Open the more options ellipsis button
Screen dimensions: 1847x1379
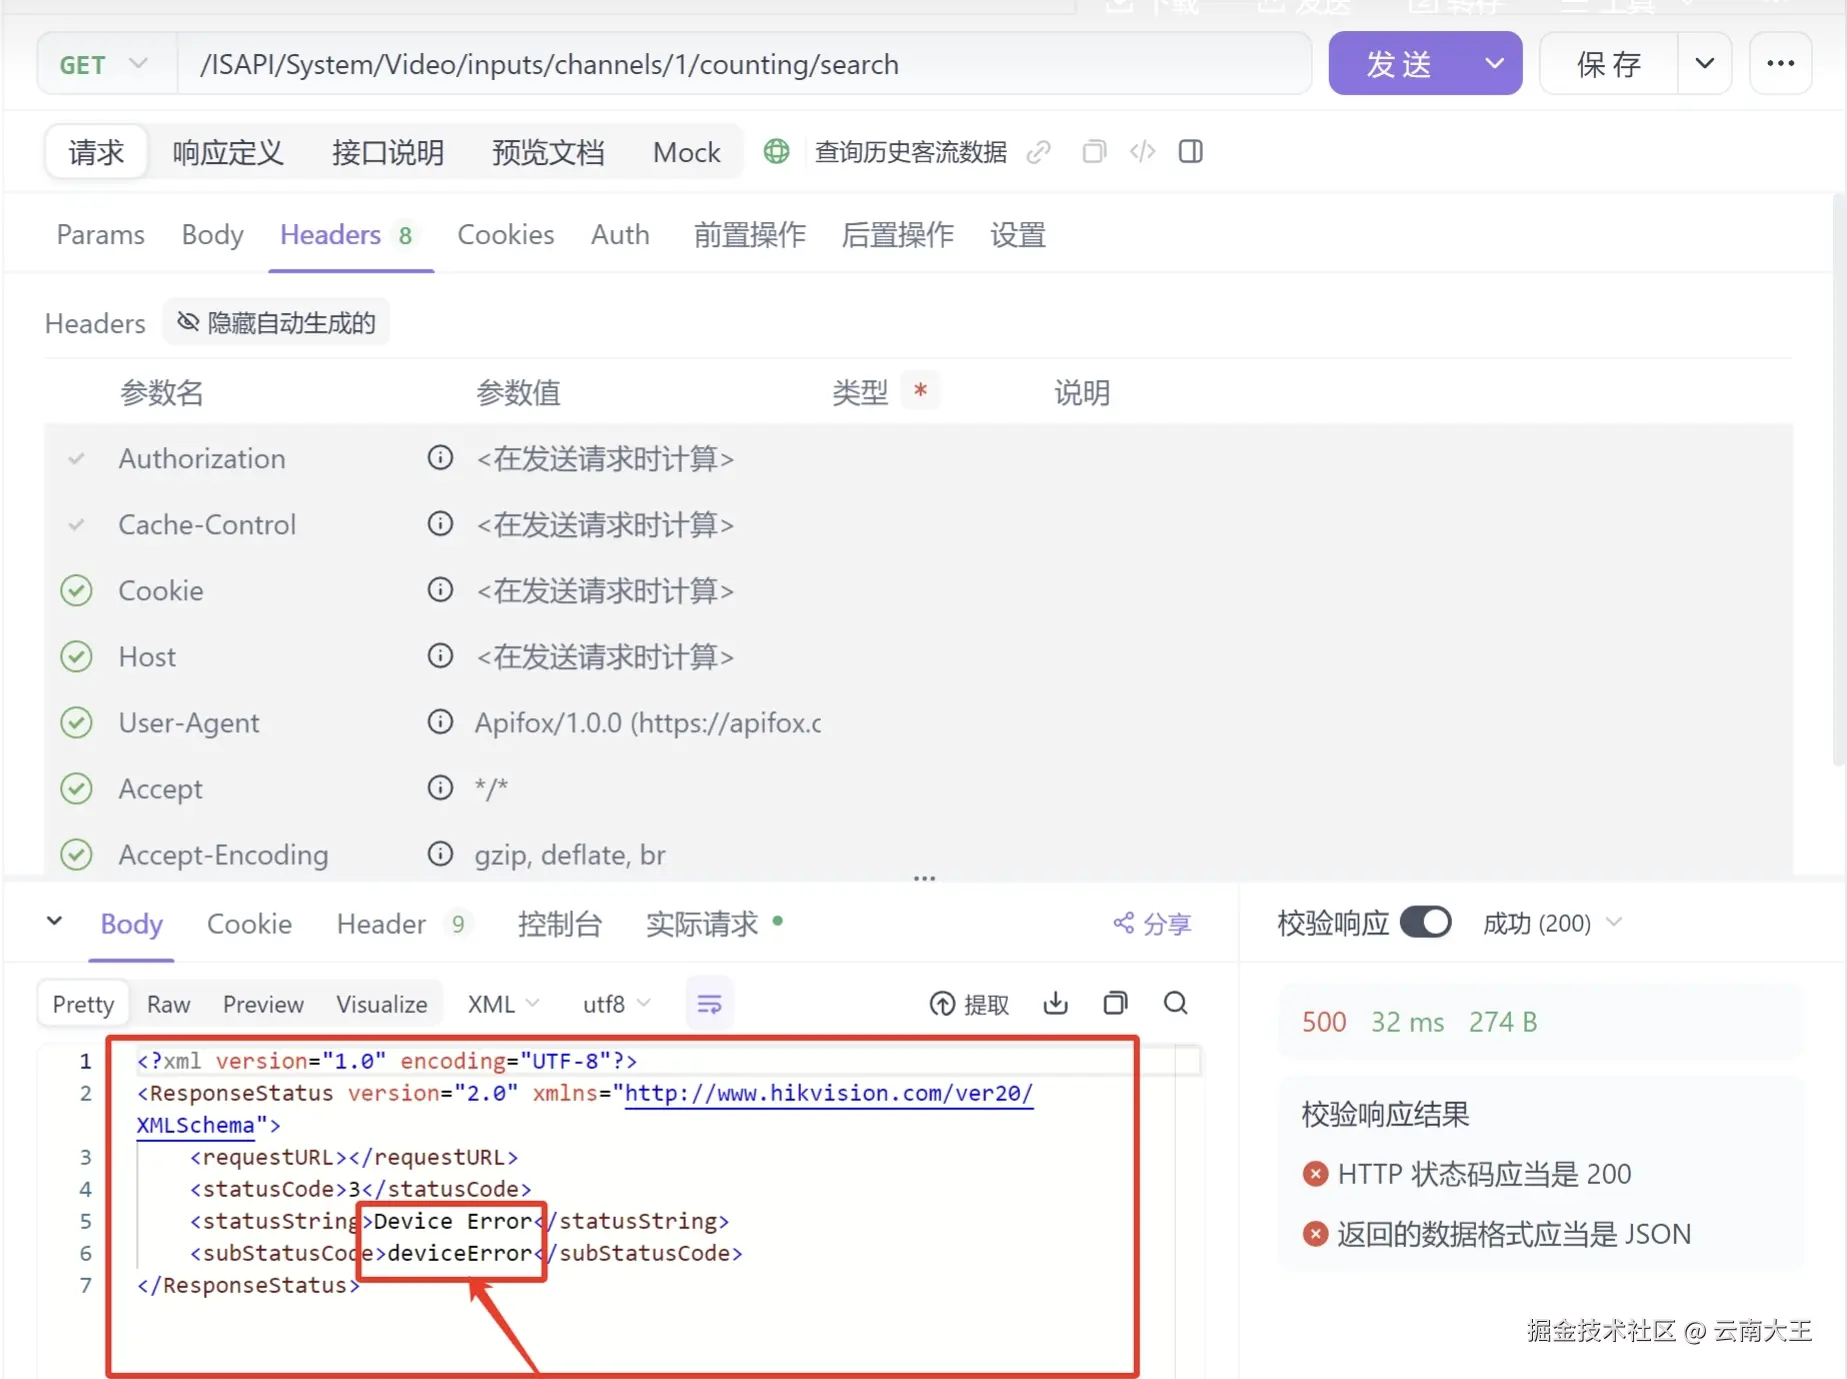coord(1780,64)
